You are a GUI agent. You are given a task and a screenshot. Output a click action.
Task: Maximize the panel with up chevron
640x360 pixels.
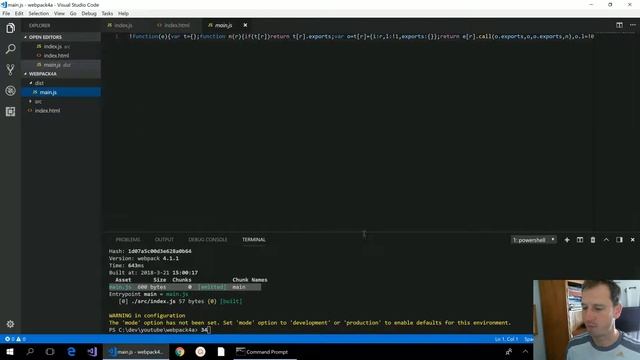[x=606, y=240]
